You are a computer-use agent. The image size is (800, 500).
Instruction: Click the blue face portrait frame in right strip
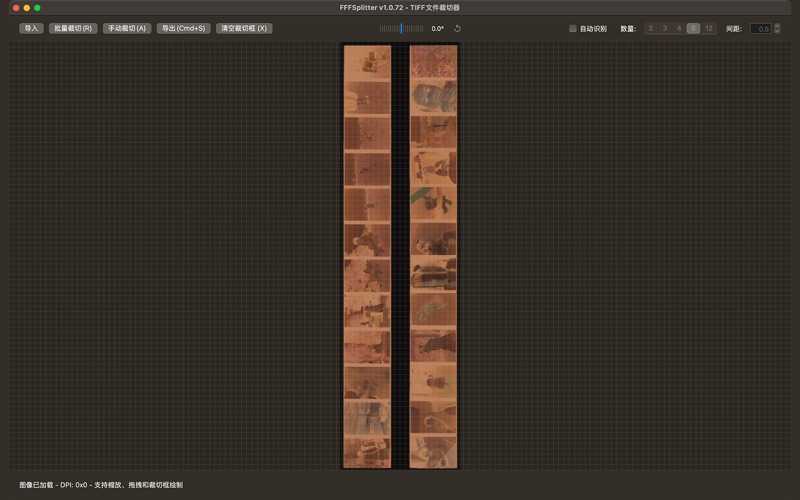coord(434,96)
